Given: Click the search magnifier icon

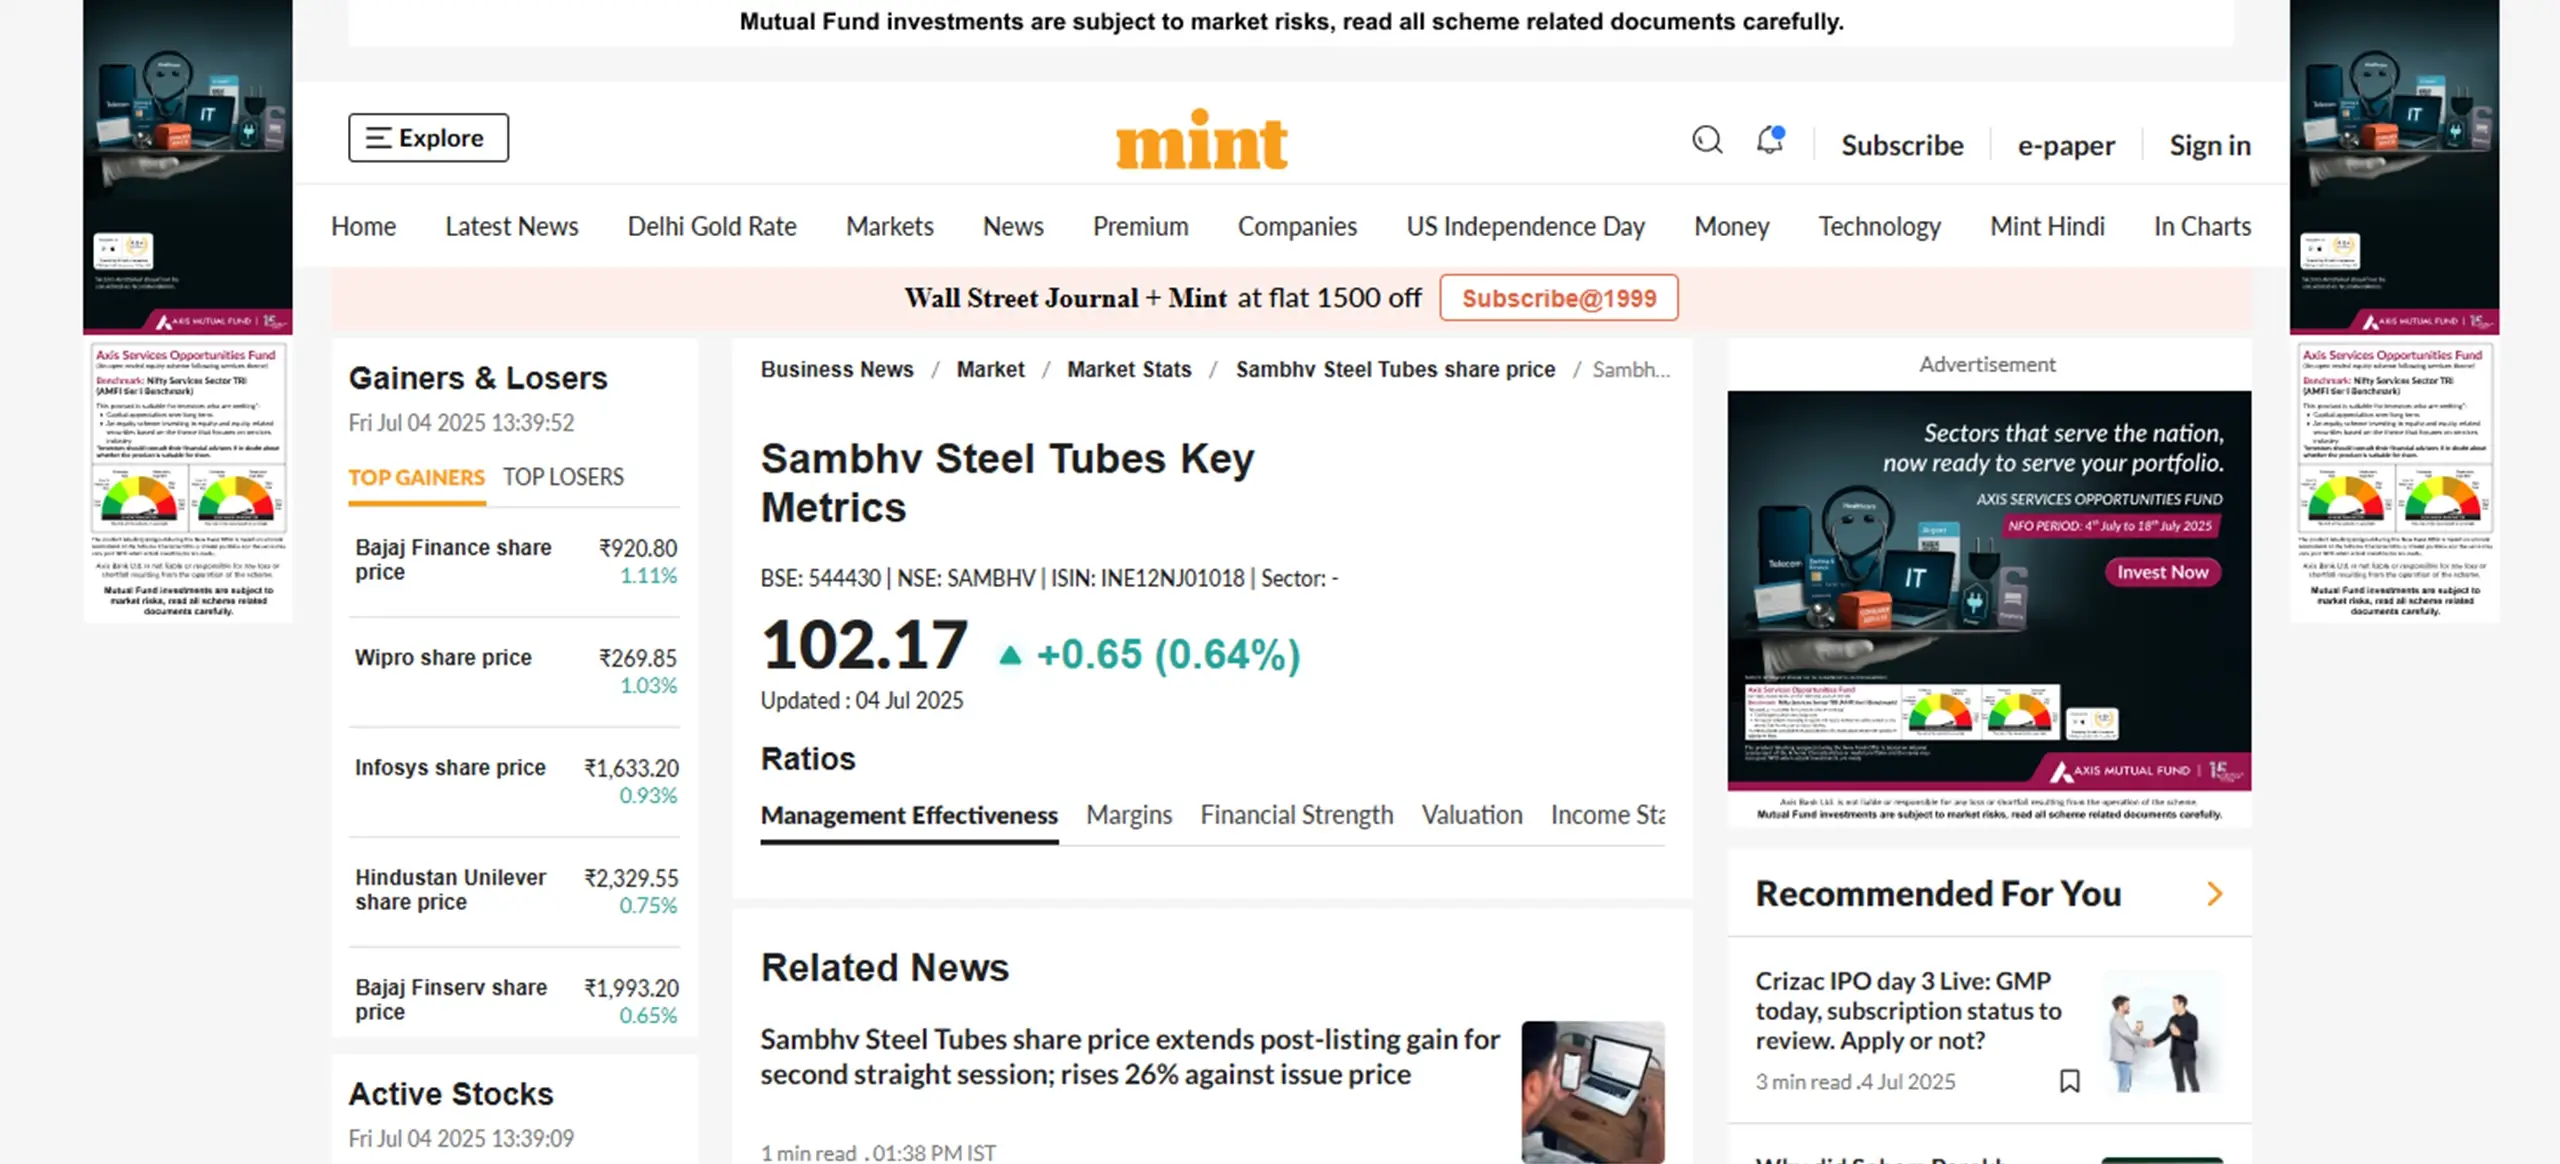Looking at the screenshot, I should (1707, 140).
